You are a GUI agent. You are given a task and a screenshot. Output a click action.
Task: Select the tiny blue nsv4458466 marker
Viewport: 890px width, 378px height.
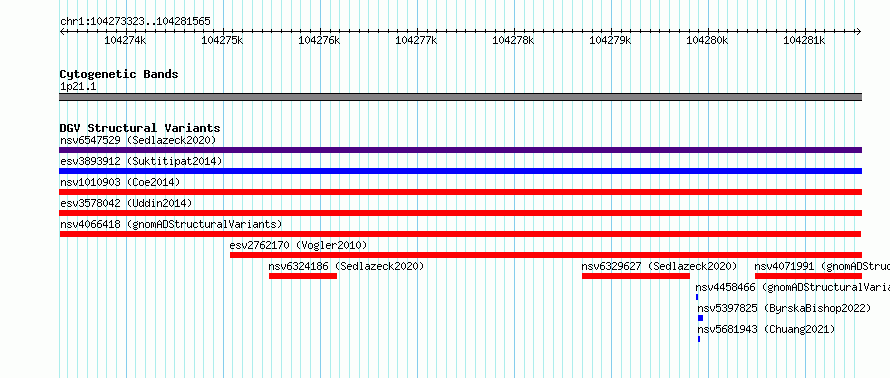coord(697,297)
